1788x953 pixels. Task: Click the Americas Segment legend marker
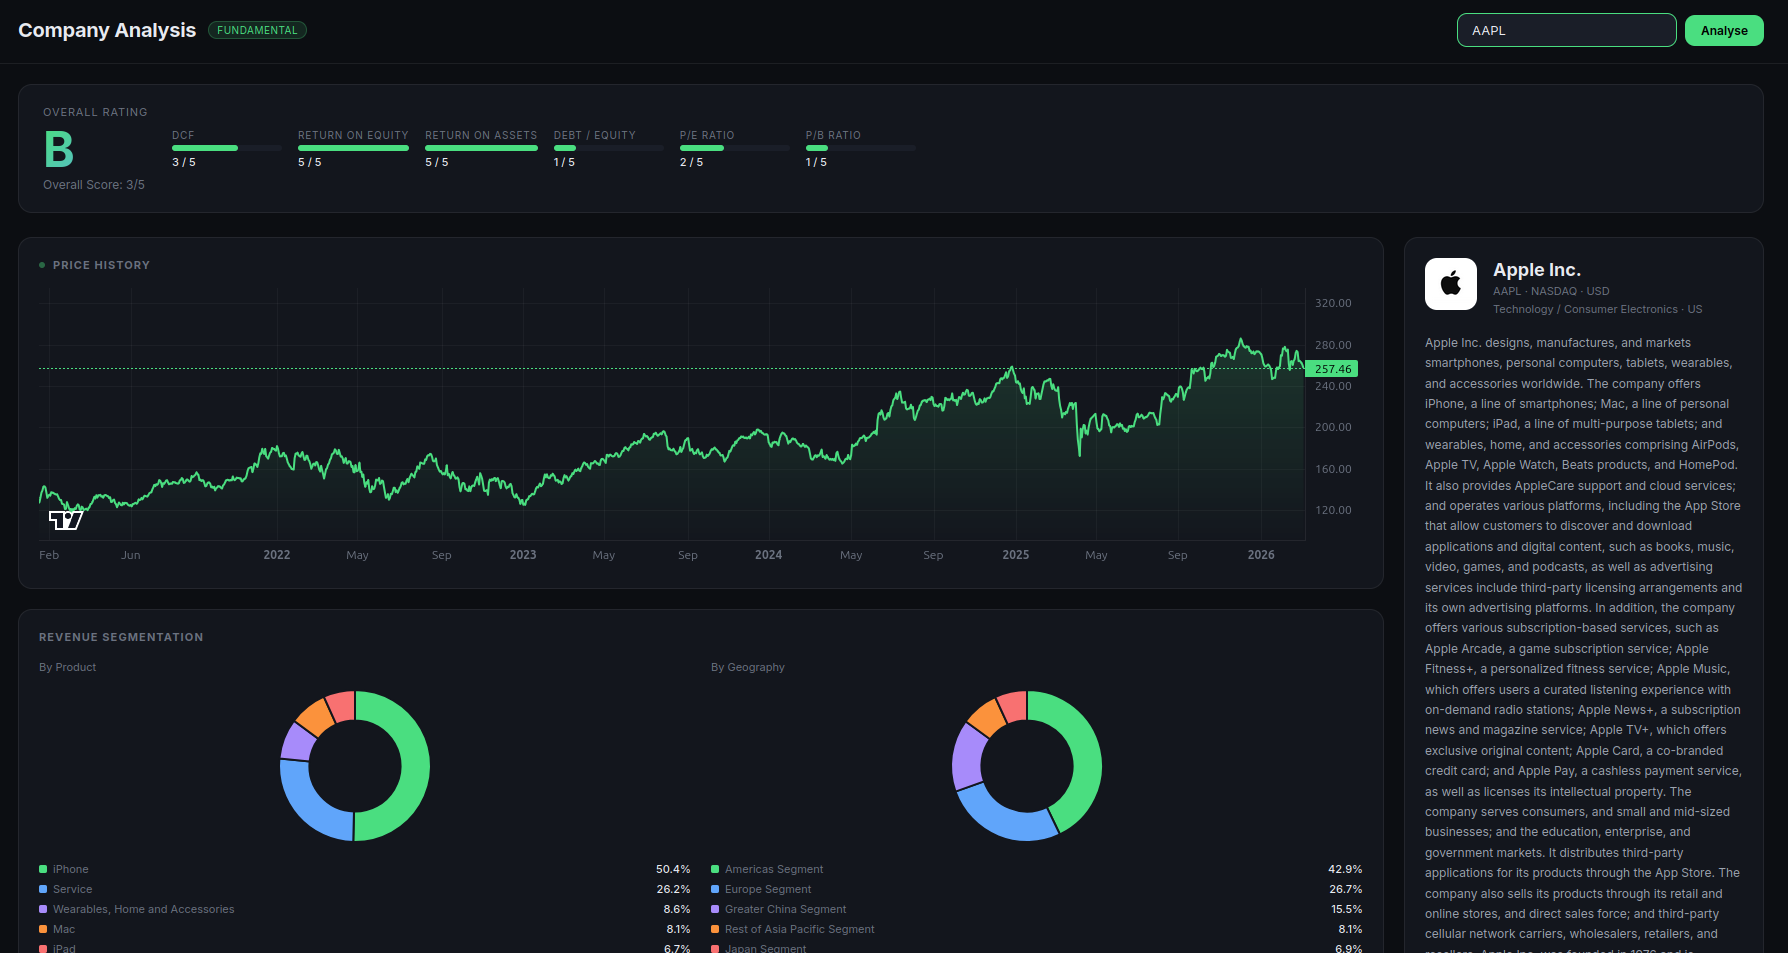click(x=715, y=870)
